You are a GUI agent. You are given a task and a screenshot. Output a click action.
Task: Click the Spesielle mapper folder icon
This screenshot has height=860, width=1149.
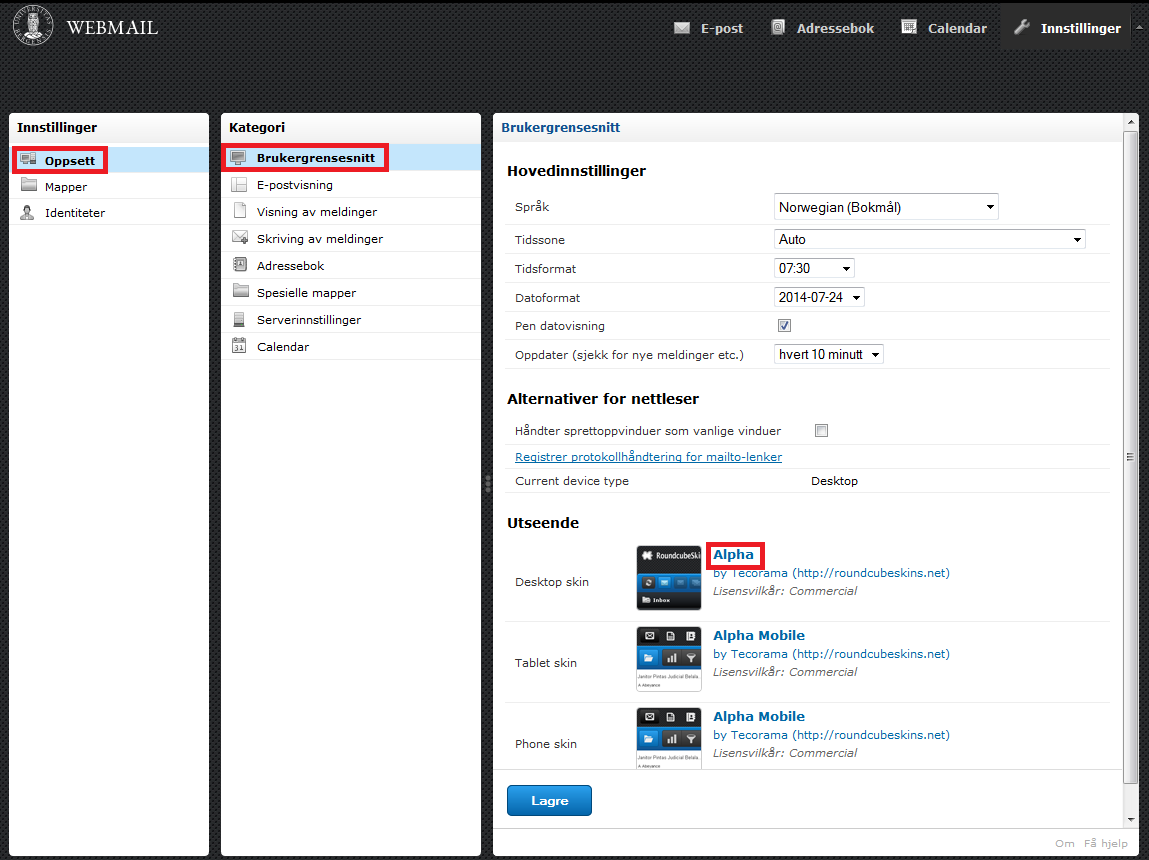click(x=239, y=292)
